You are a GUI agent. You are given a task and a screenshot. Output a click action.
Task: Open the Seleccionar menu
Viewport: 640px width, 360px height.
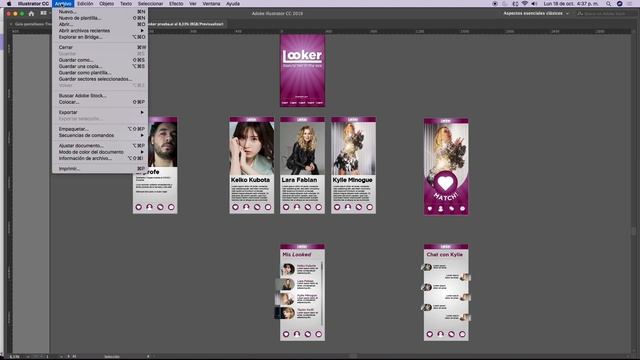[x=150, y=4]
